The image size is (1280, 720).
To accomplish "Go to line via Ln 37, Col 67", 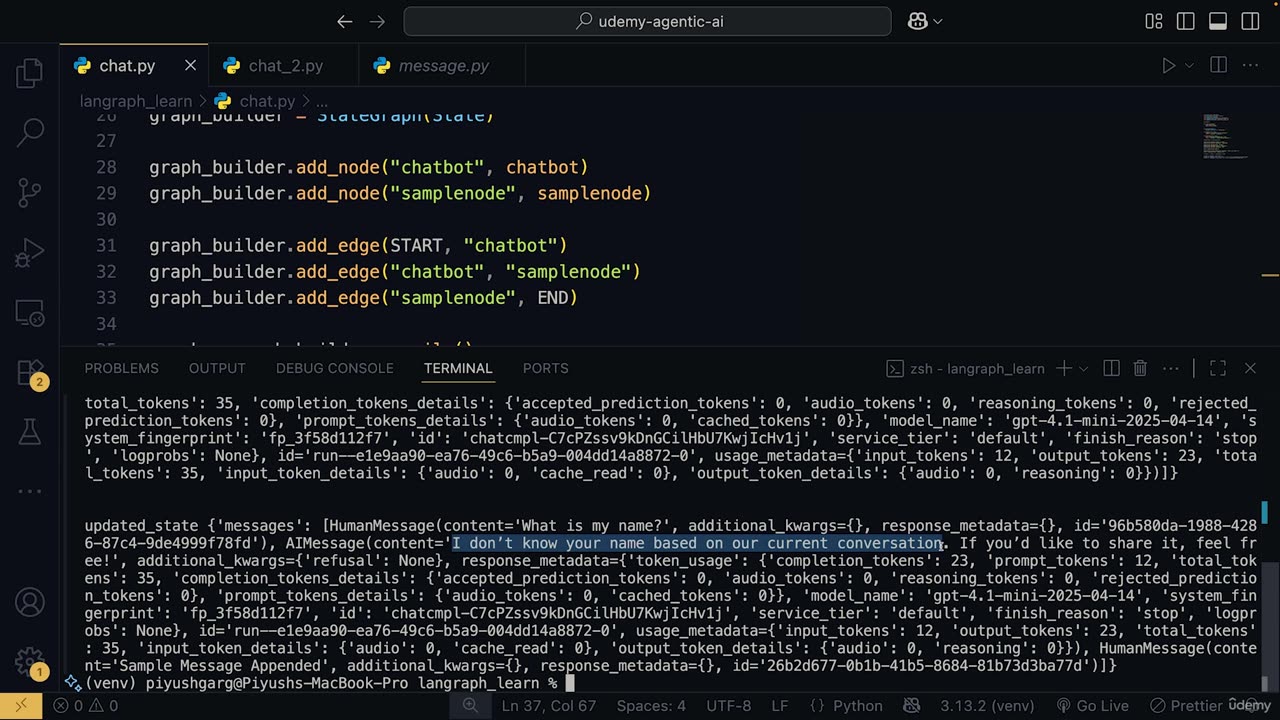I will (x=549, y=706).
